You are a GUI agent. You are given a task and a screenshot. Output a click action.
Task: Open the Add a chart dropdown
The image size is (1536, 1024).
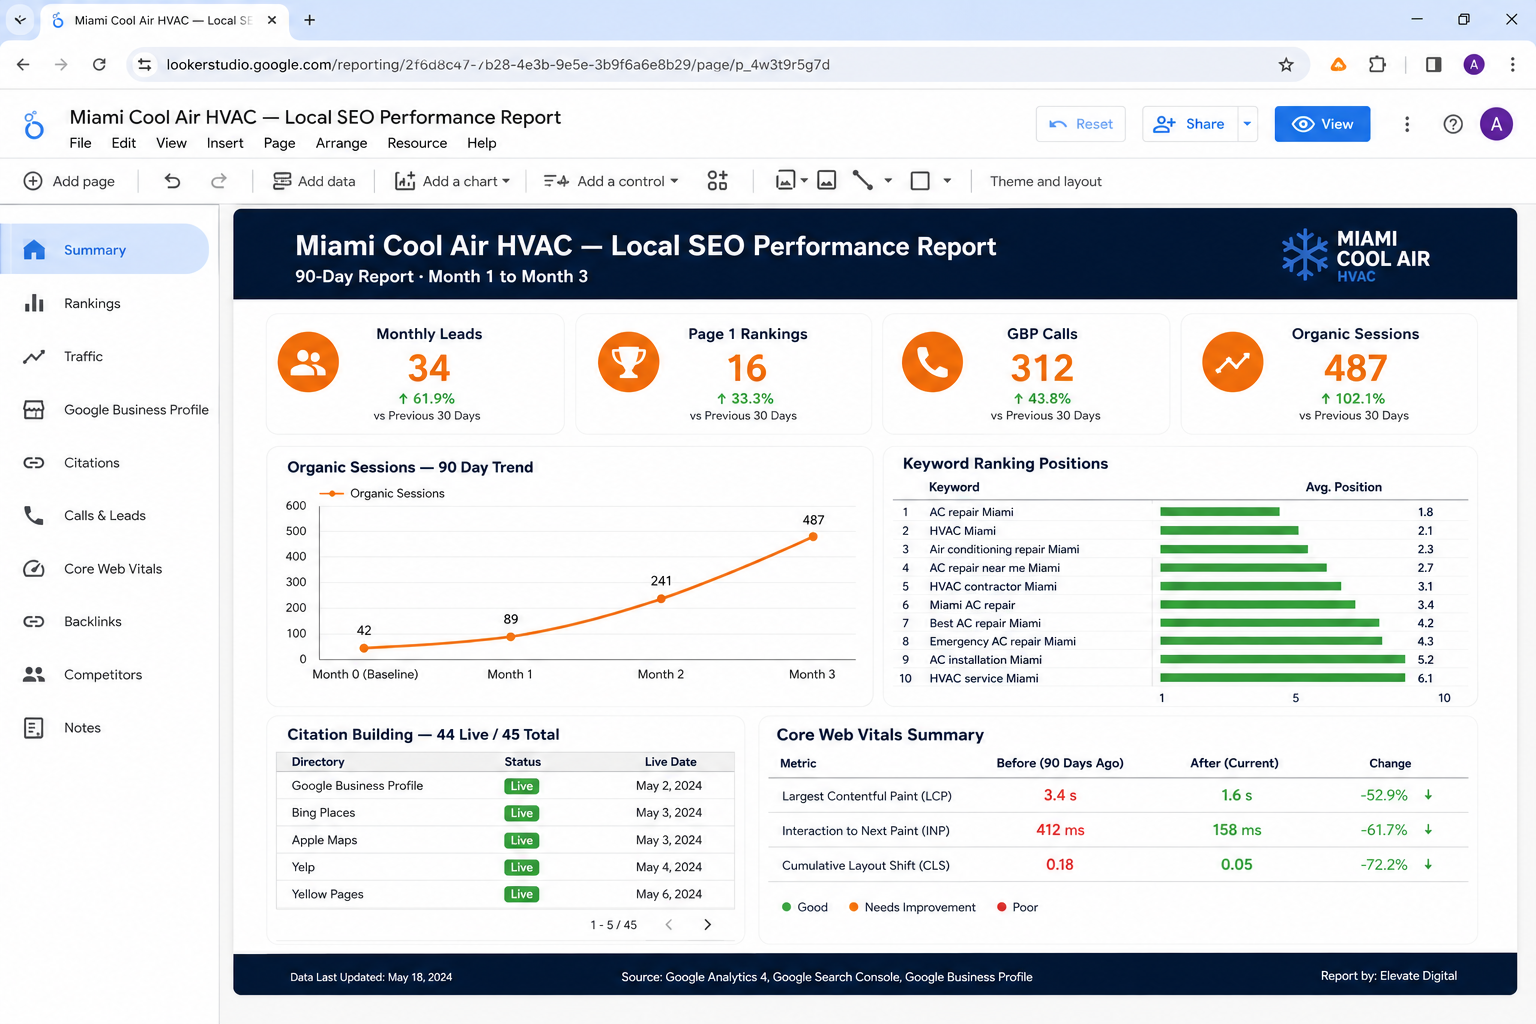[453, 181]
